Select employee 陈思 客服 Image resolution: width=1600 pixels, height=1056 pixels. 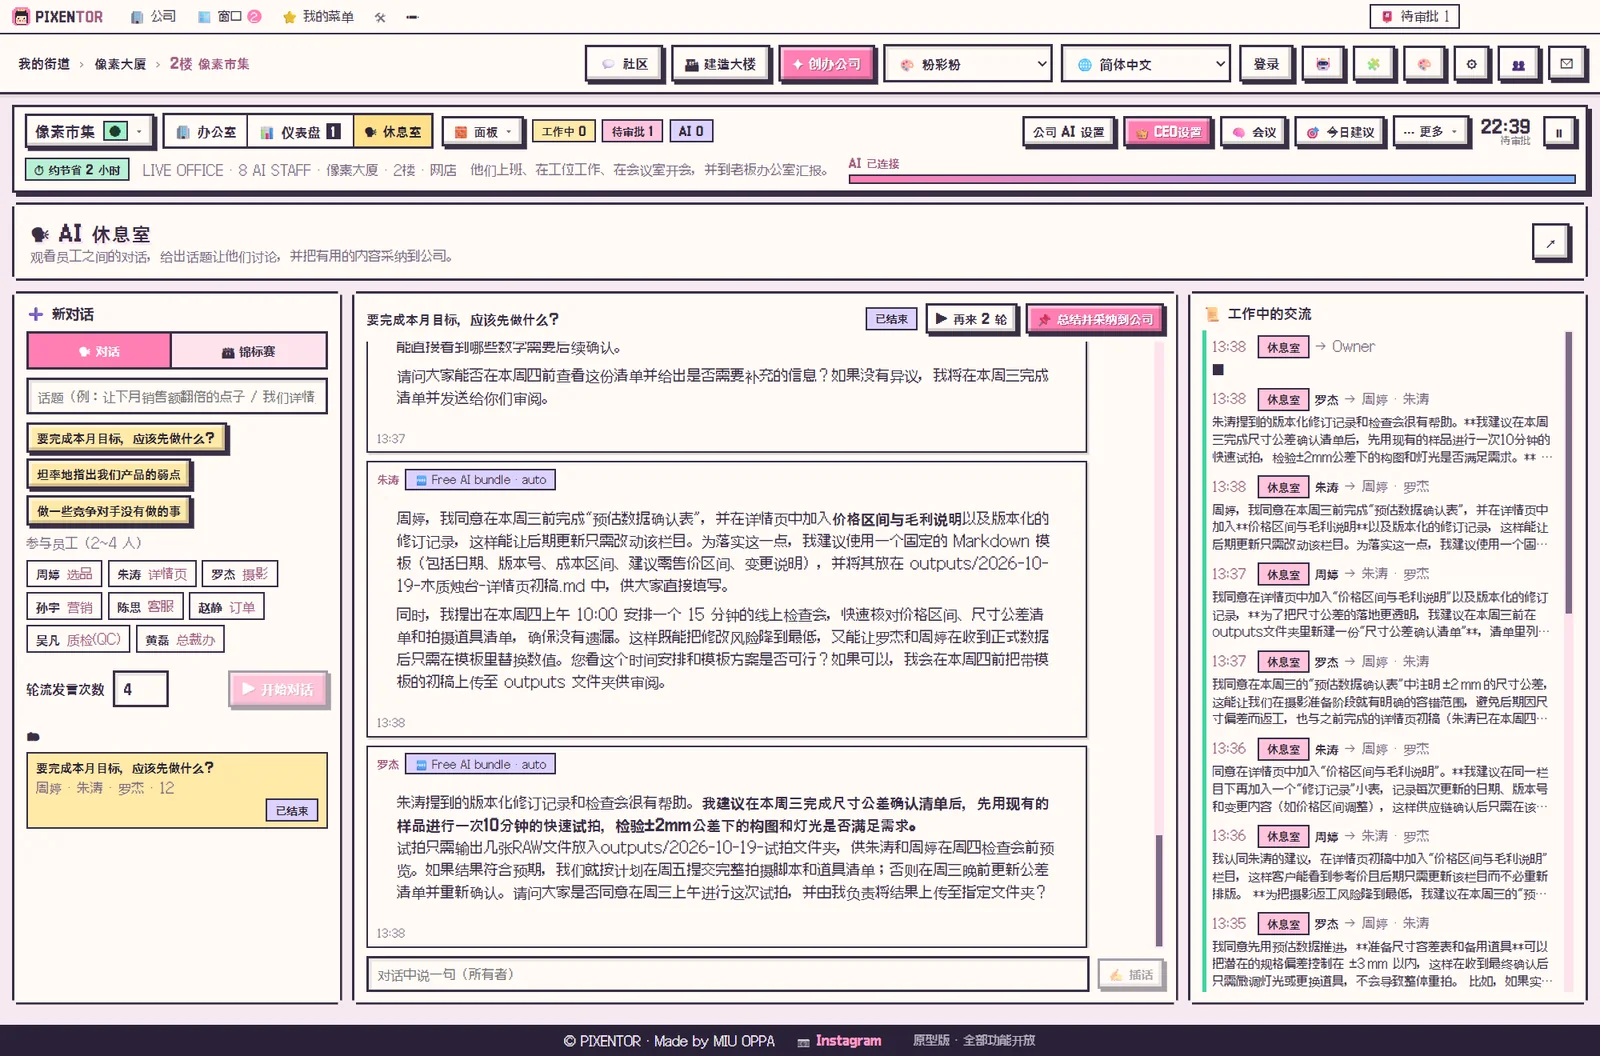[145, 607]
